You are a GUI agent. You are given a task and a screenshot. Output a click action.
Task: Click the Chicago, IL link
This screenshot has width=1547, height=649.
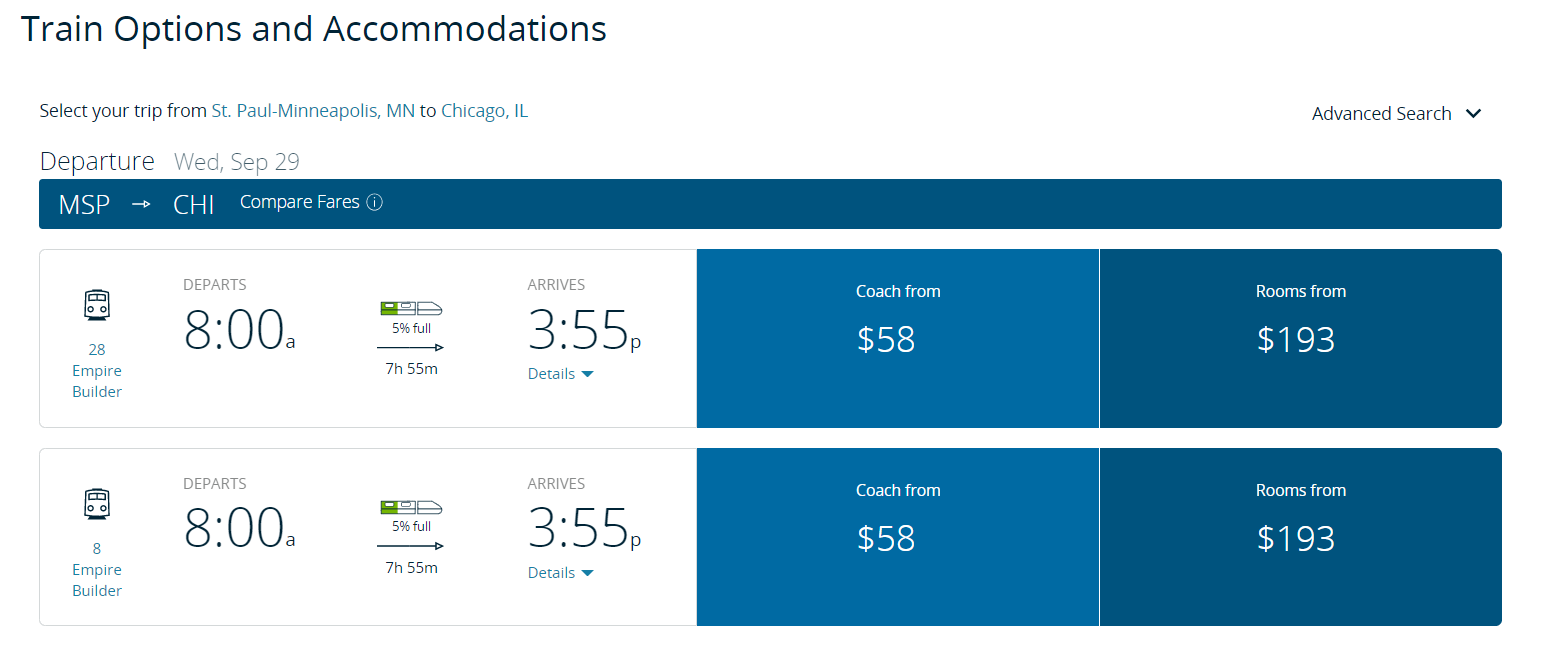tap(484, 110)
